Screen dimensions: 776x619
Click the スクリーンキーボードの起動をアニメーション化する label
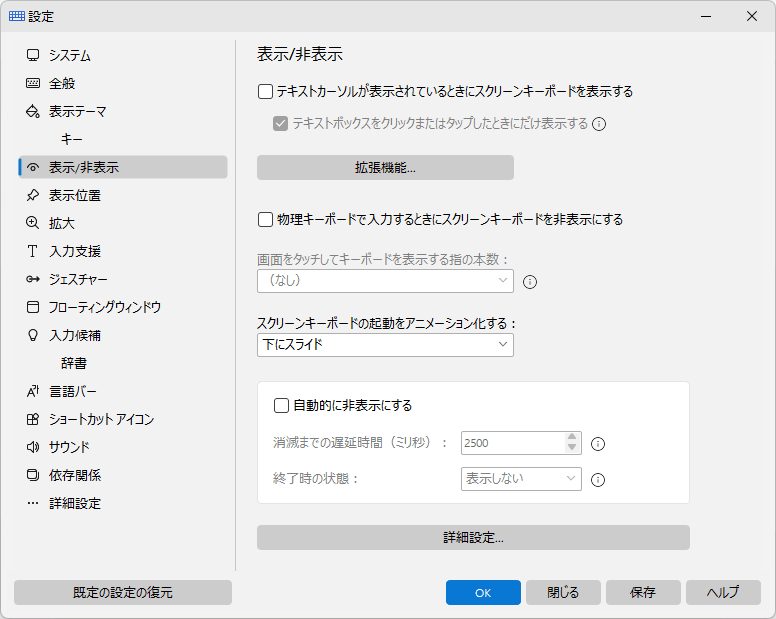(x=387, y=324)
